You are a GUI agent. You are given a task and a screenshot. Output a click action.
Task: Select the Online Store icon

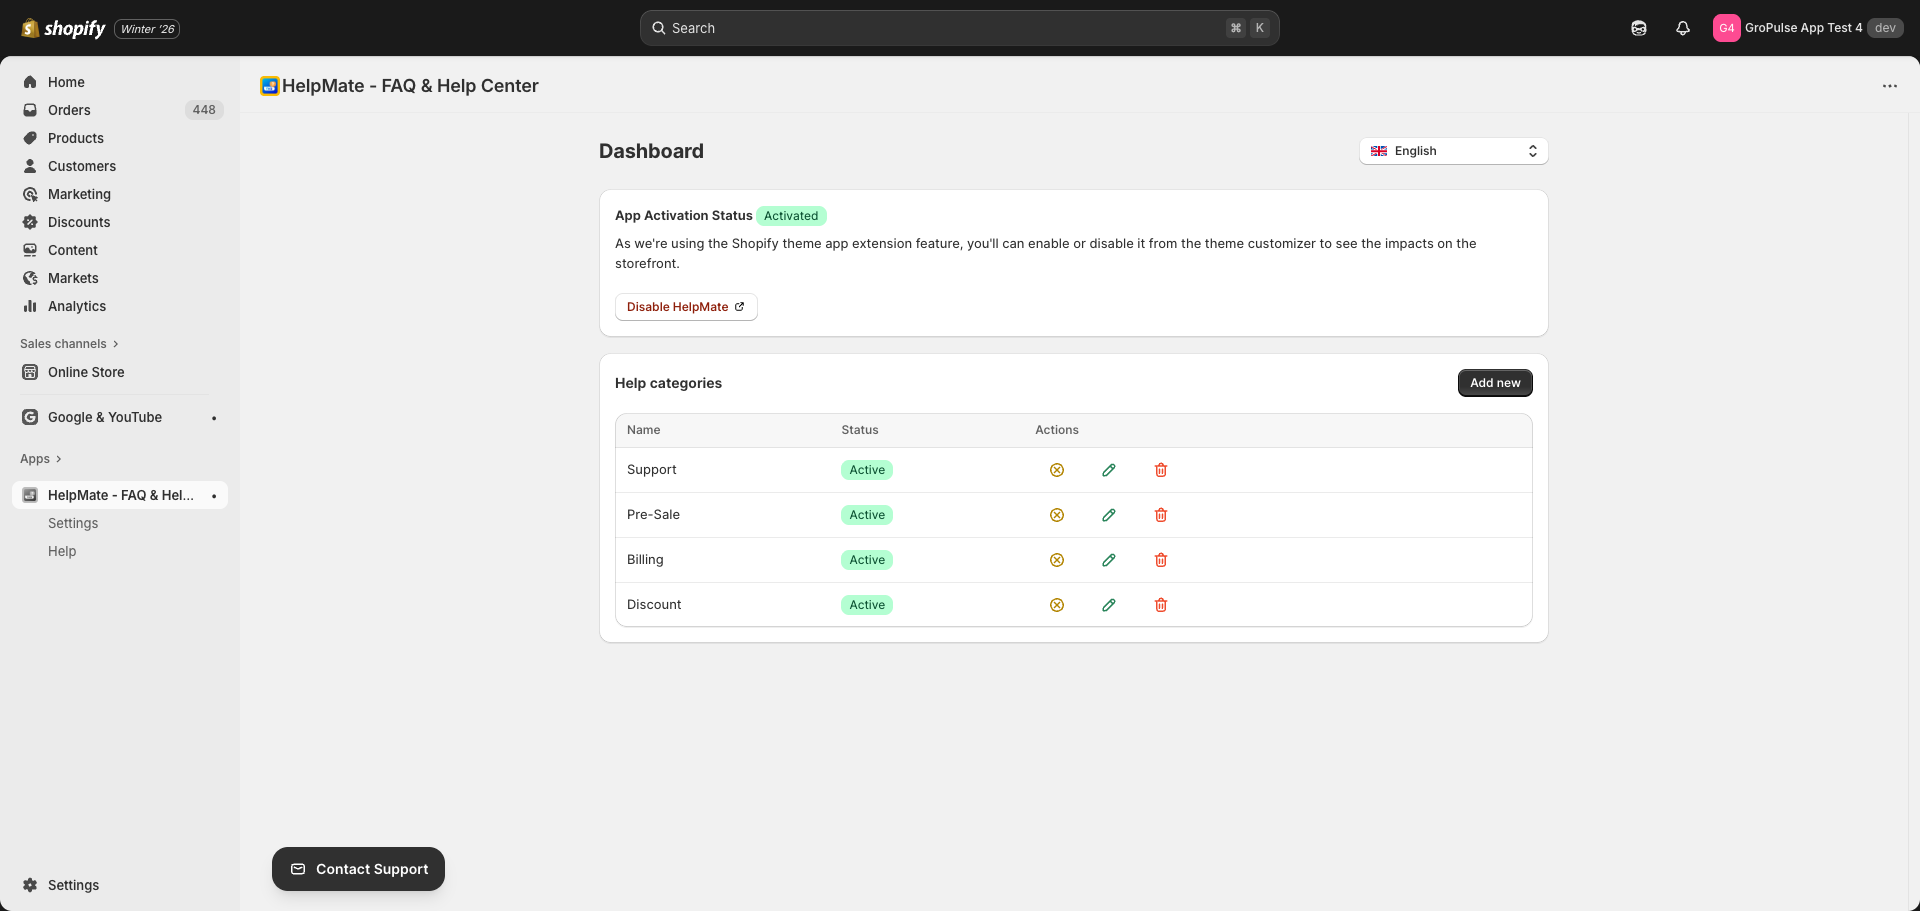30,372
